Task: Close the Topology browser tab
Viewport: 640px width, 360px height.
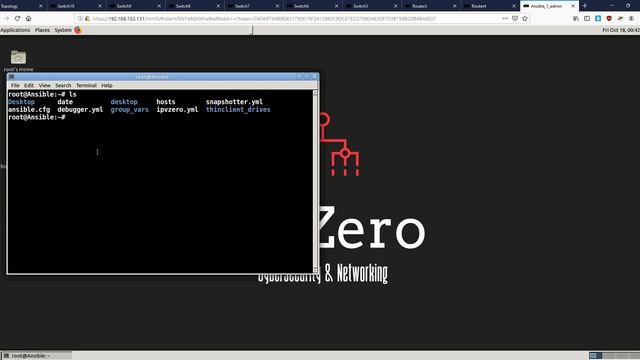Action: pos(40,6)
